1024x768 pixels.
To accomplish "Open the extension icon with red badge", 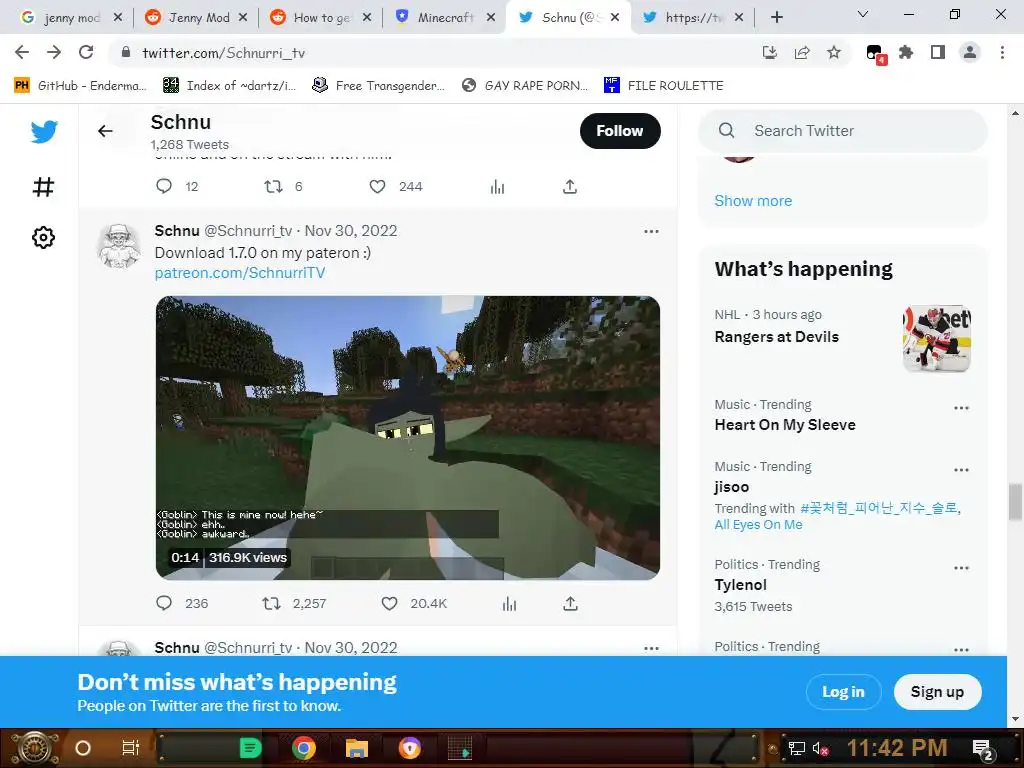I will coord(875,54).
